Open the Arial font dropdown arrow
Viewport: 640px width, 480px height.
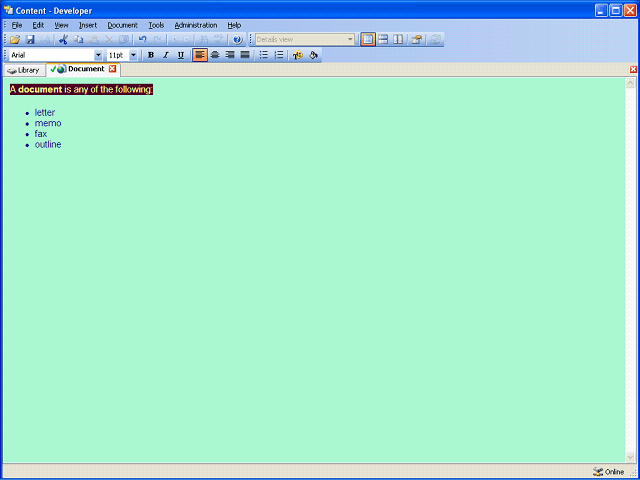point(98,55)
